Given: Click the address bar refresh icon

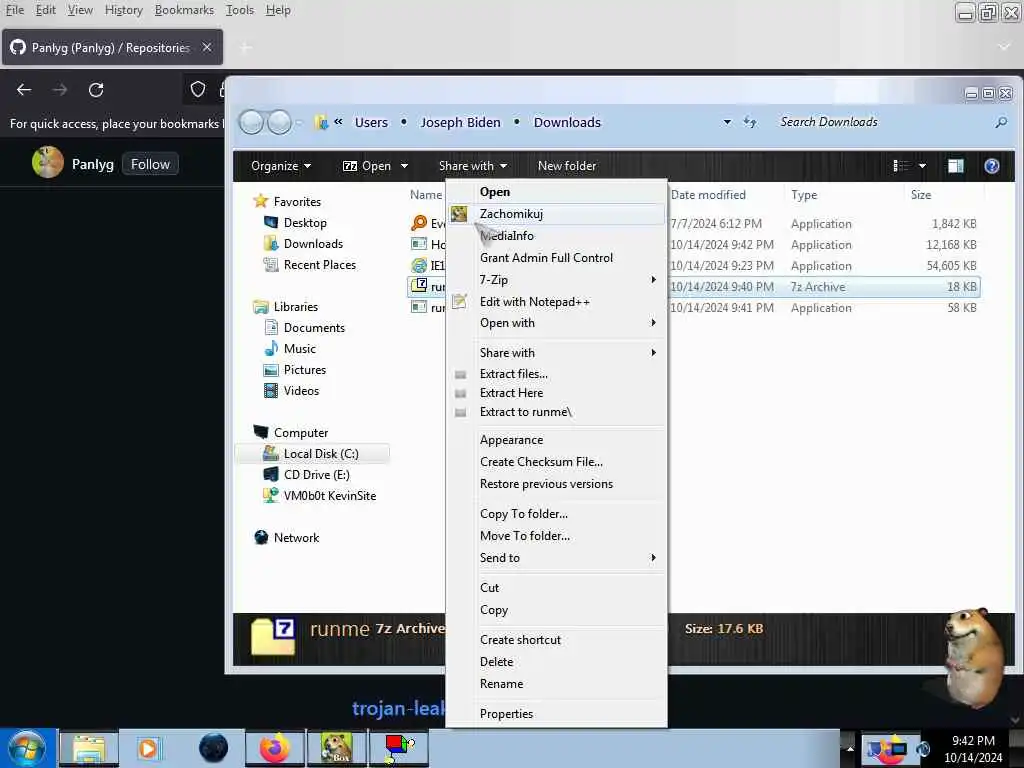Looking at the screenshot, I should coord(750,122).
